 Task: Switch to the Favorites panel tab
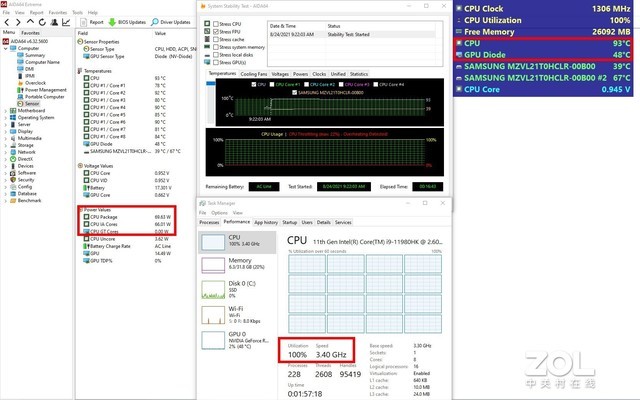(31, 33)
